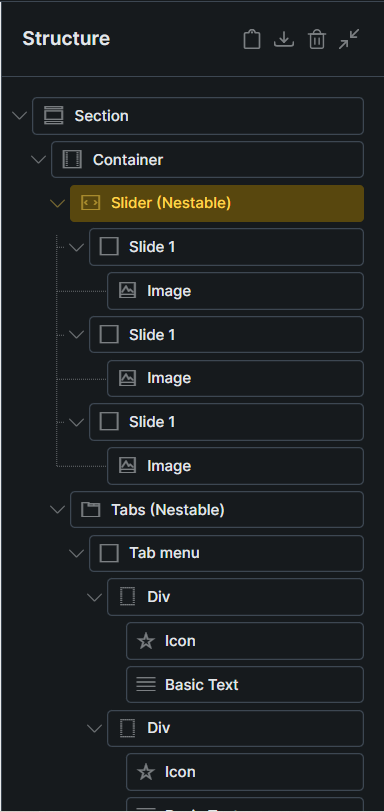The height and width of the screenshot is (812, 384).
Task: Click the star icon of first Icon element
Action: [x=146, y=641]
